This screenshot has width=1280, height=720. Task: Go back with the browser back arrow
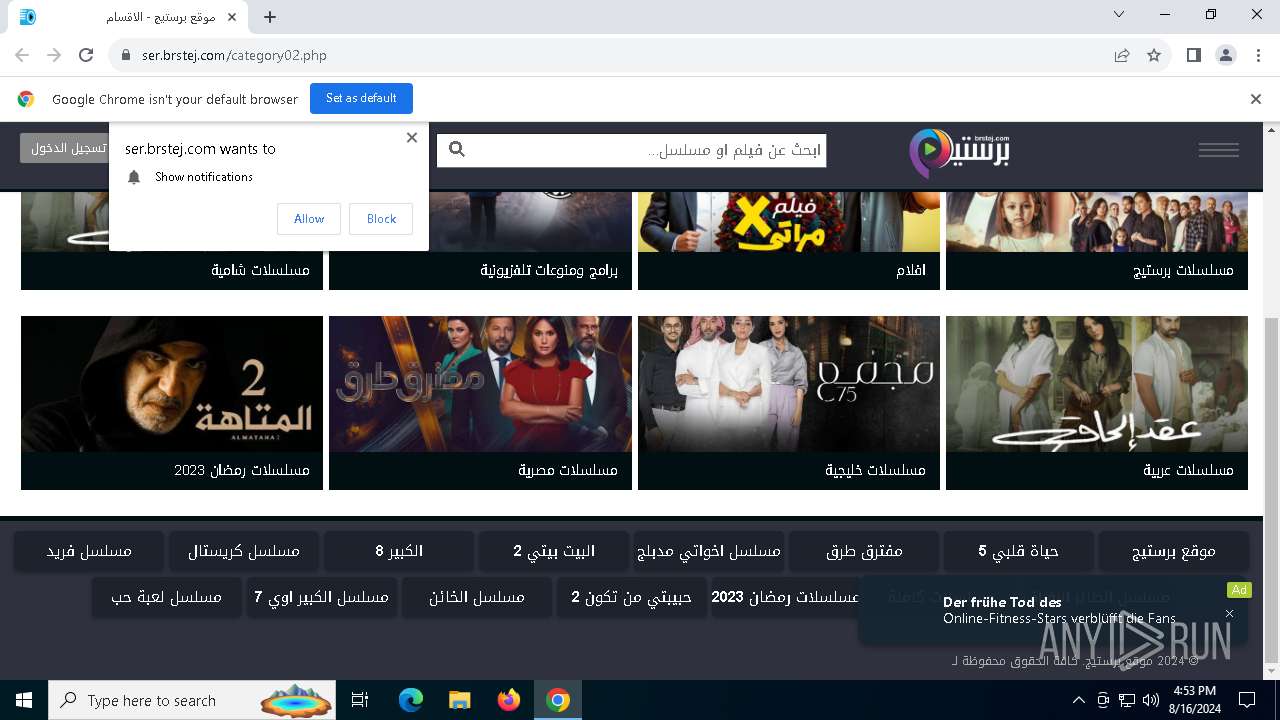(22, 55)
